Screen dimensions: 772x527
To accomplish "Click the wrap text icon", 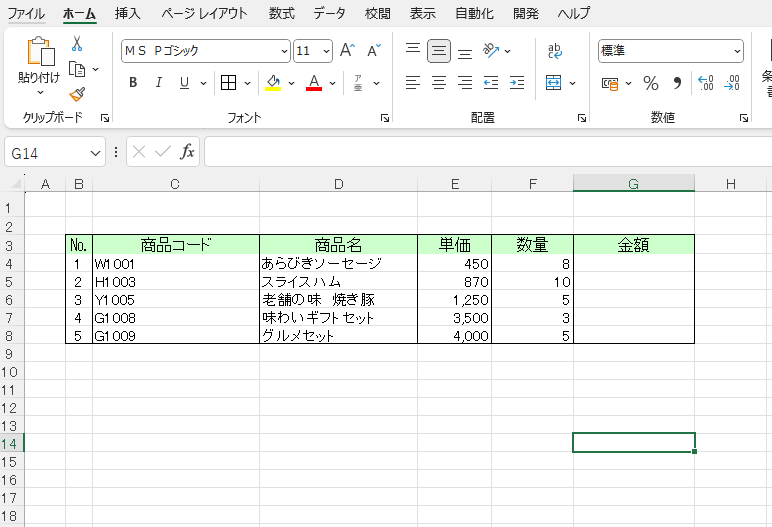I will (554, 51).
